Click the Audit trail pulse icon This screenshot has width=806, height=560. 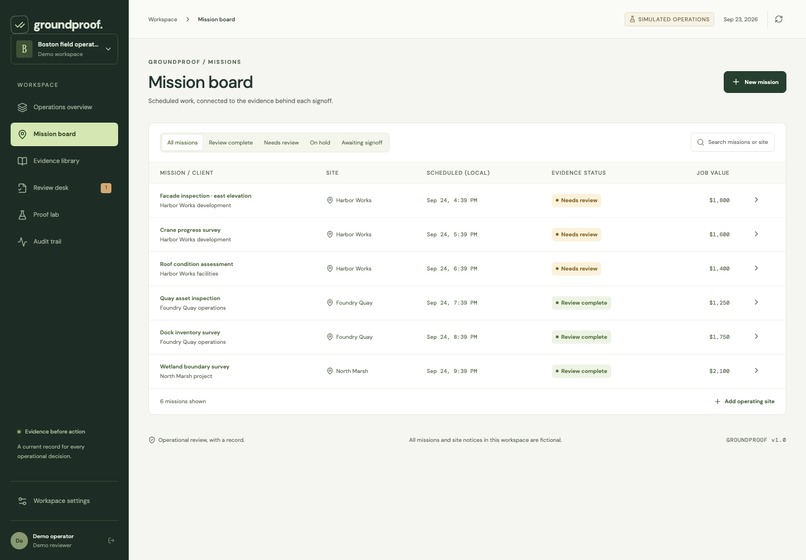click(22, 242)
